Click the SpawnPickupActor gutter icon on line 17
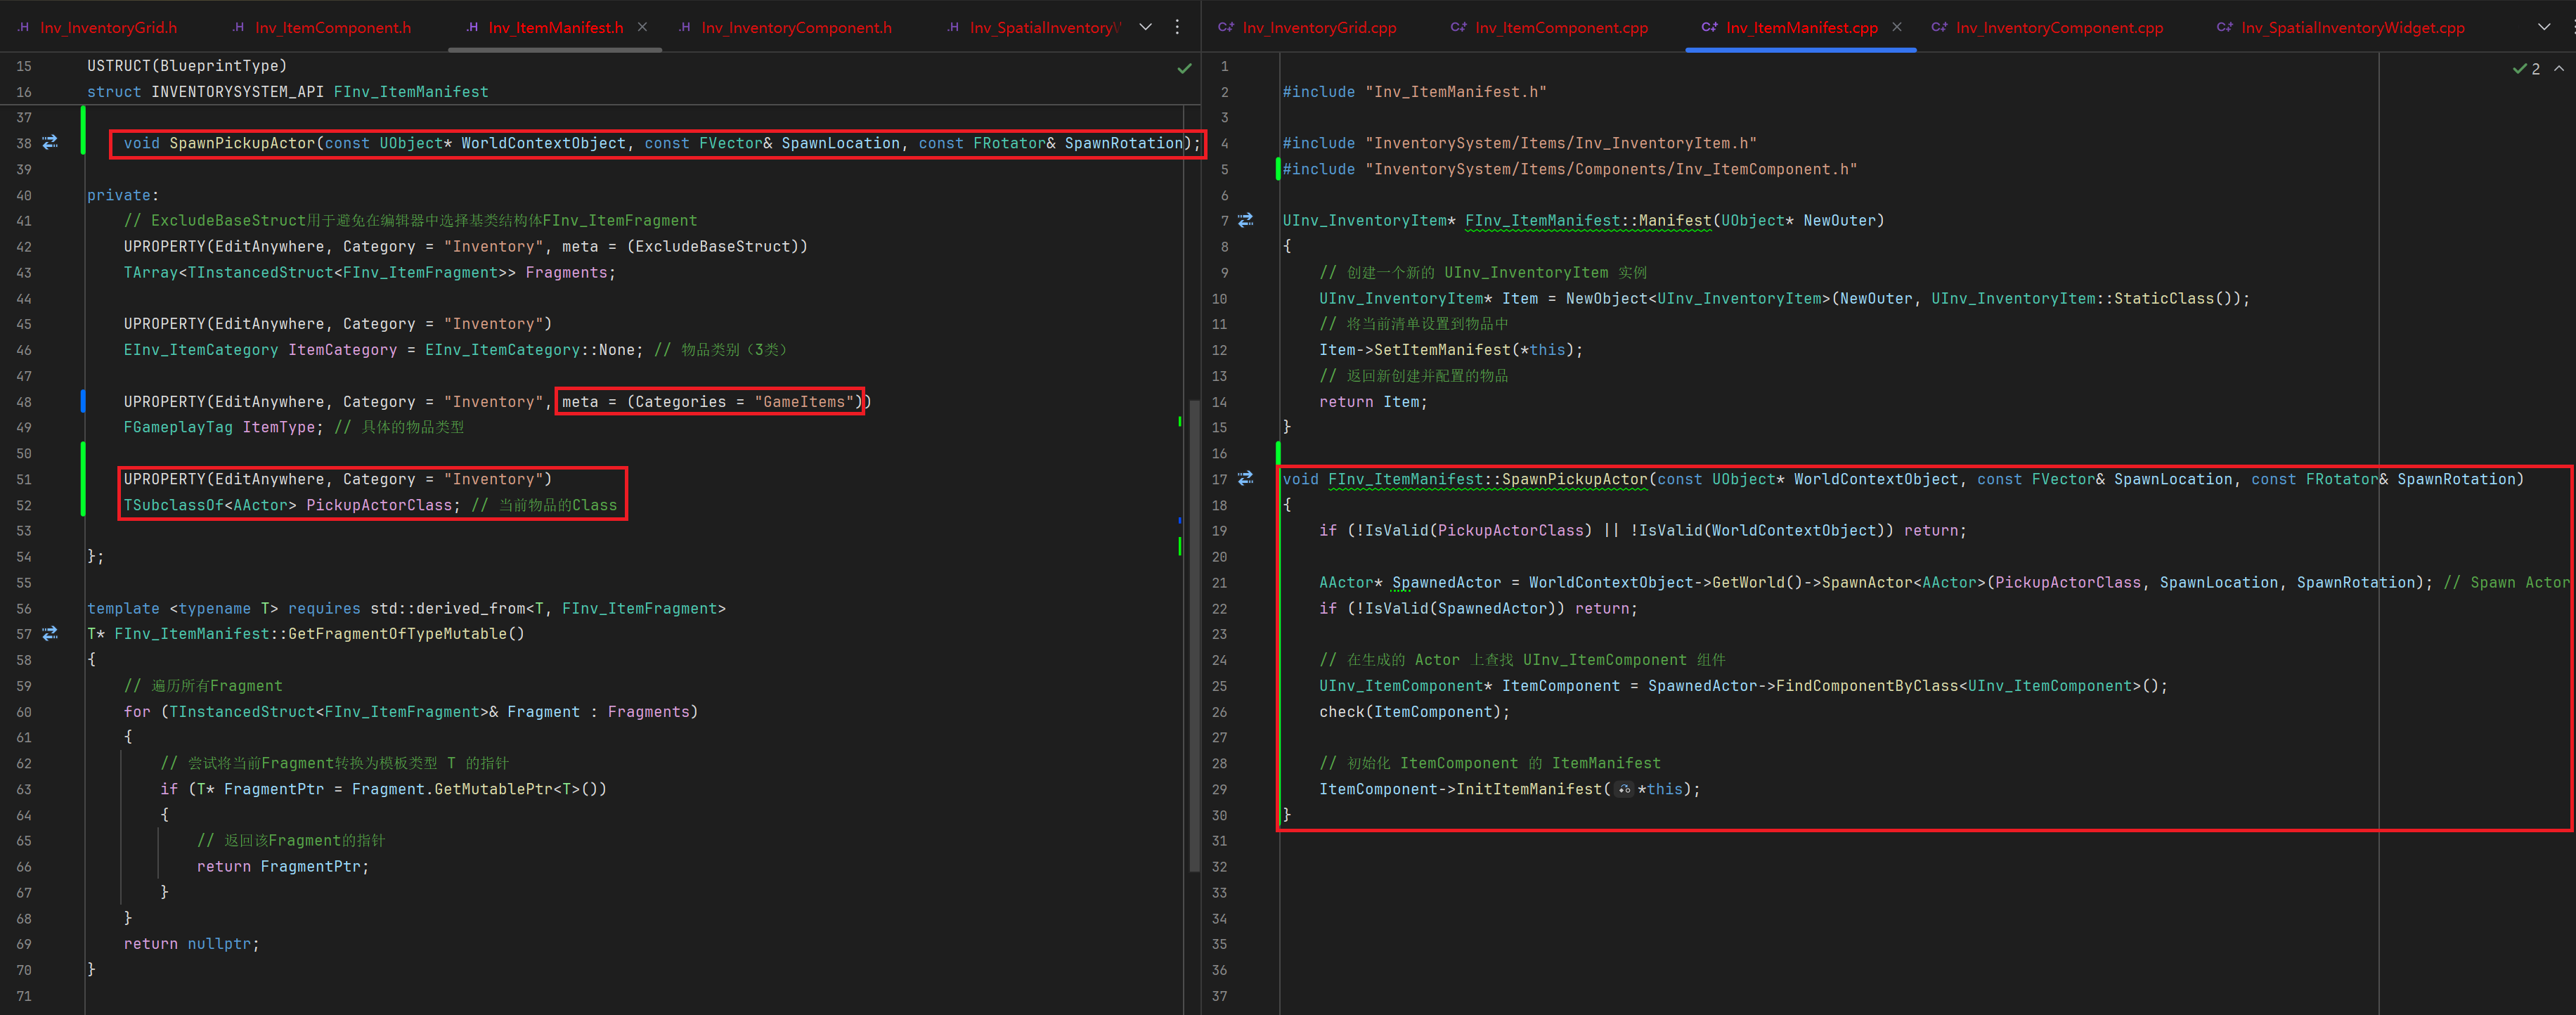The image size is (2576, 1015). tap(1246, 479)
